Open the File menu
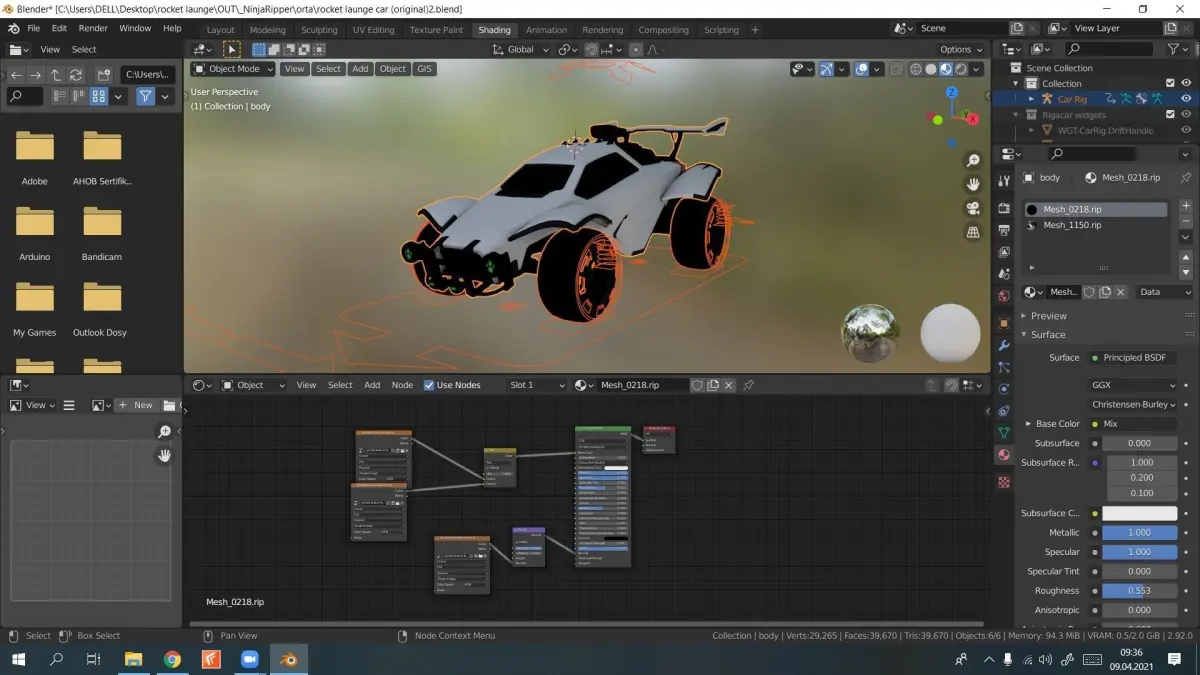 33,28
